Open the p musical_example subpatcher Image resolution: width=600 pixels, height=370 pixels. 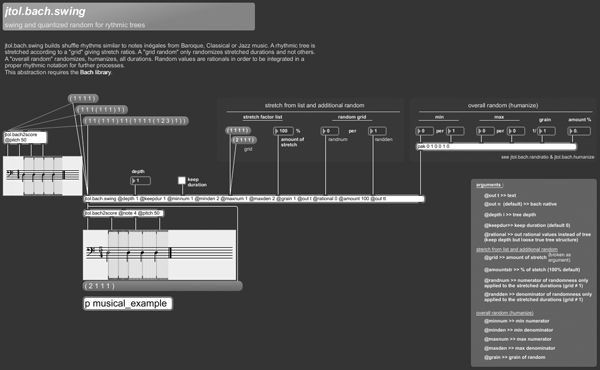pyautogui.click(x=128, y=303)
